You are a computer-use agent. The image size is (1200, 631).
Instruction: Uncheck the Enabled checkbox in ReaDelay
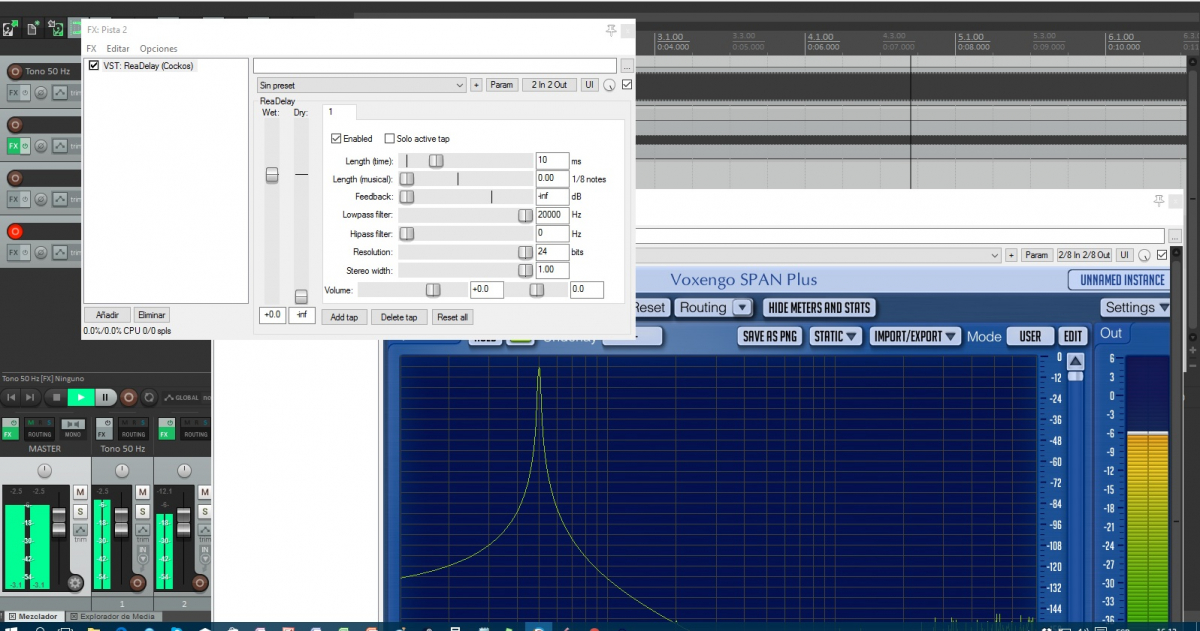tap(336, 139)
